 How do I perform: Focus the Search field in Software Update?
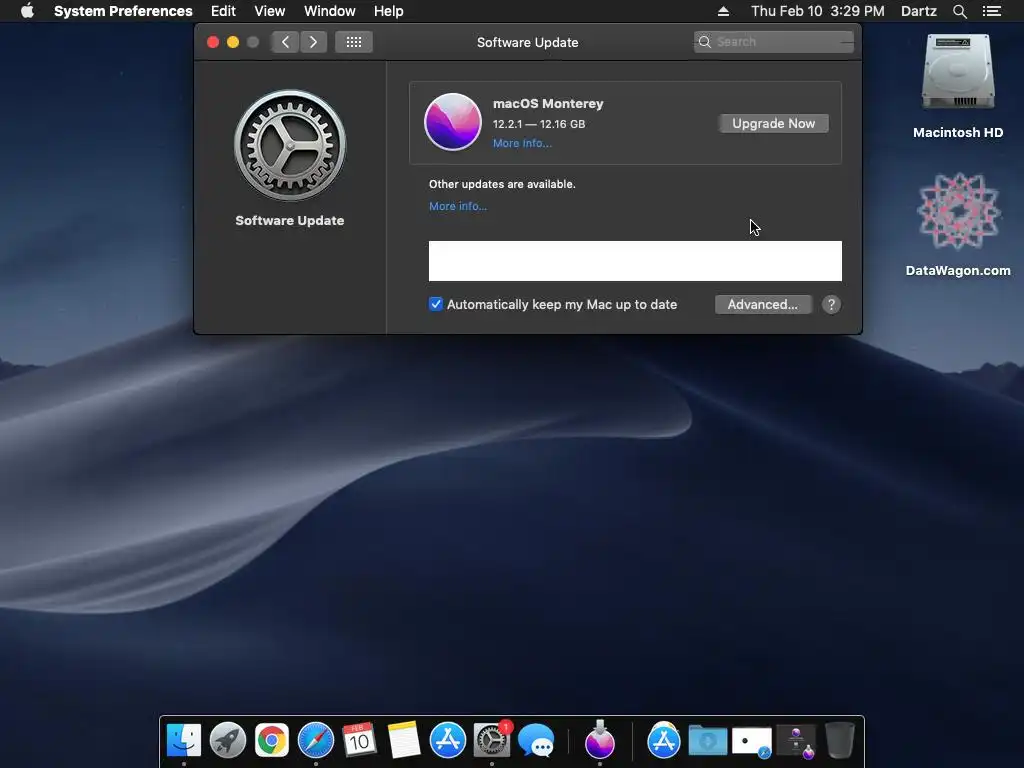pos(774,42)
